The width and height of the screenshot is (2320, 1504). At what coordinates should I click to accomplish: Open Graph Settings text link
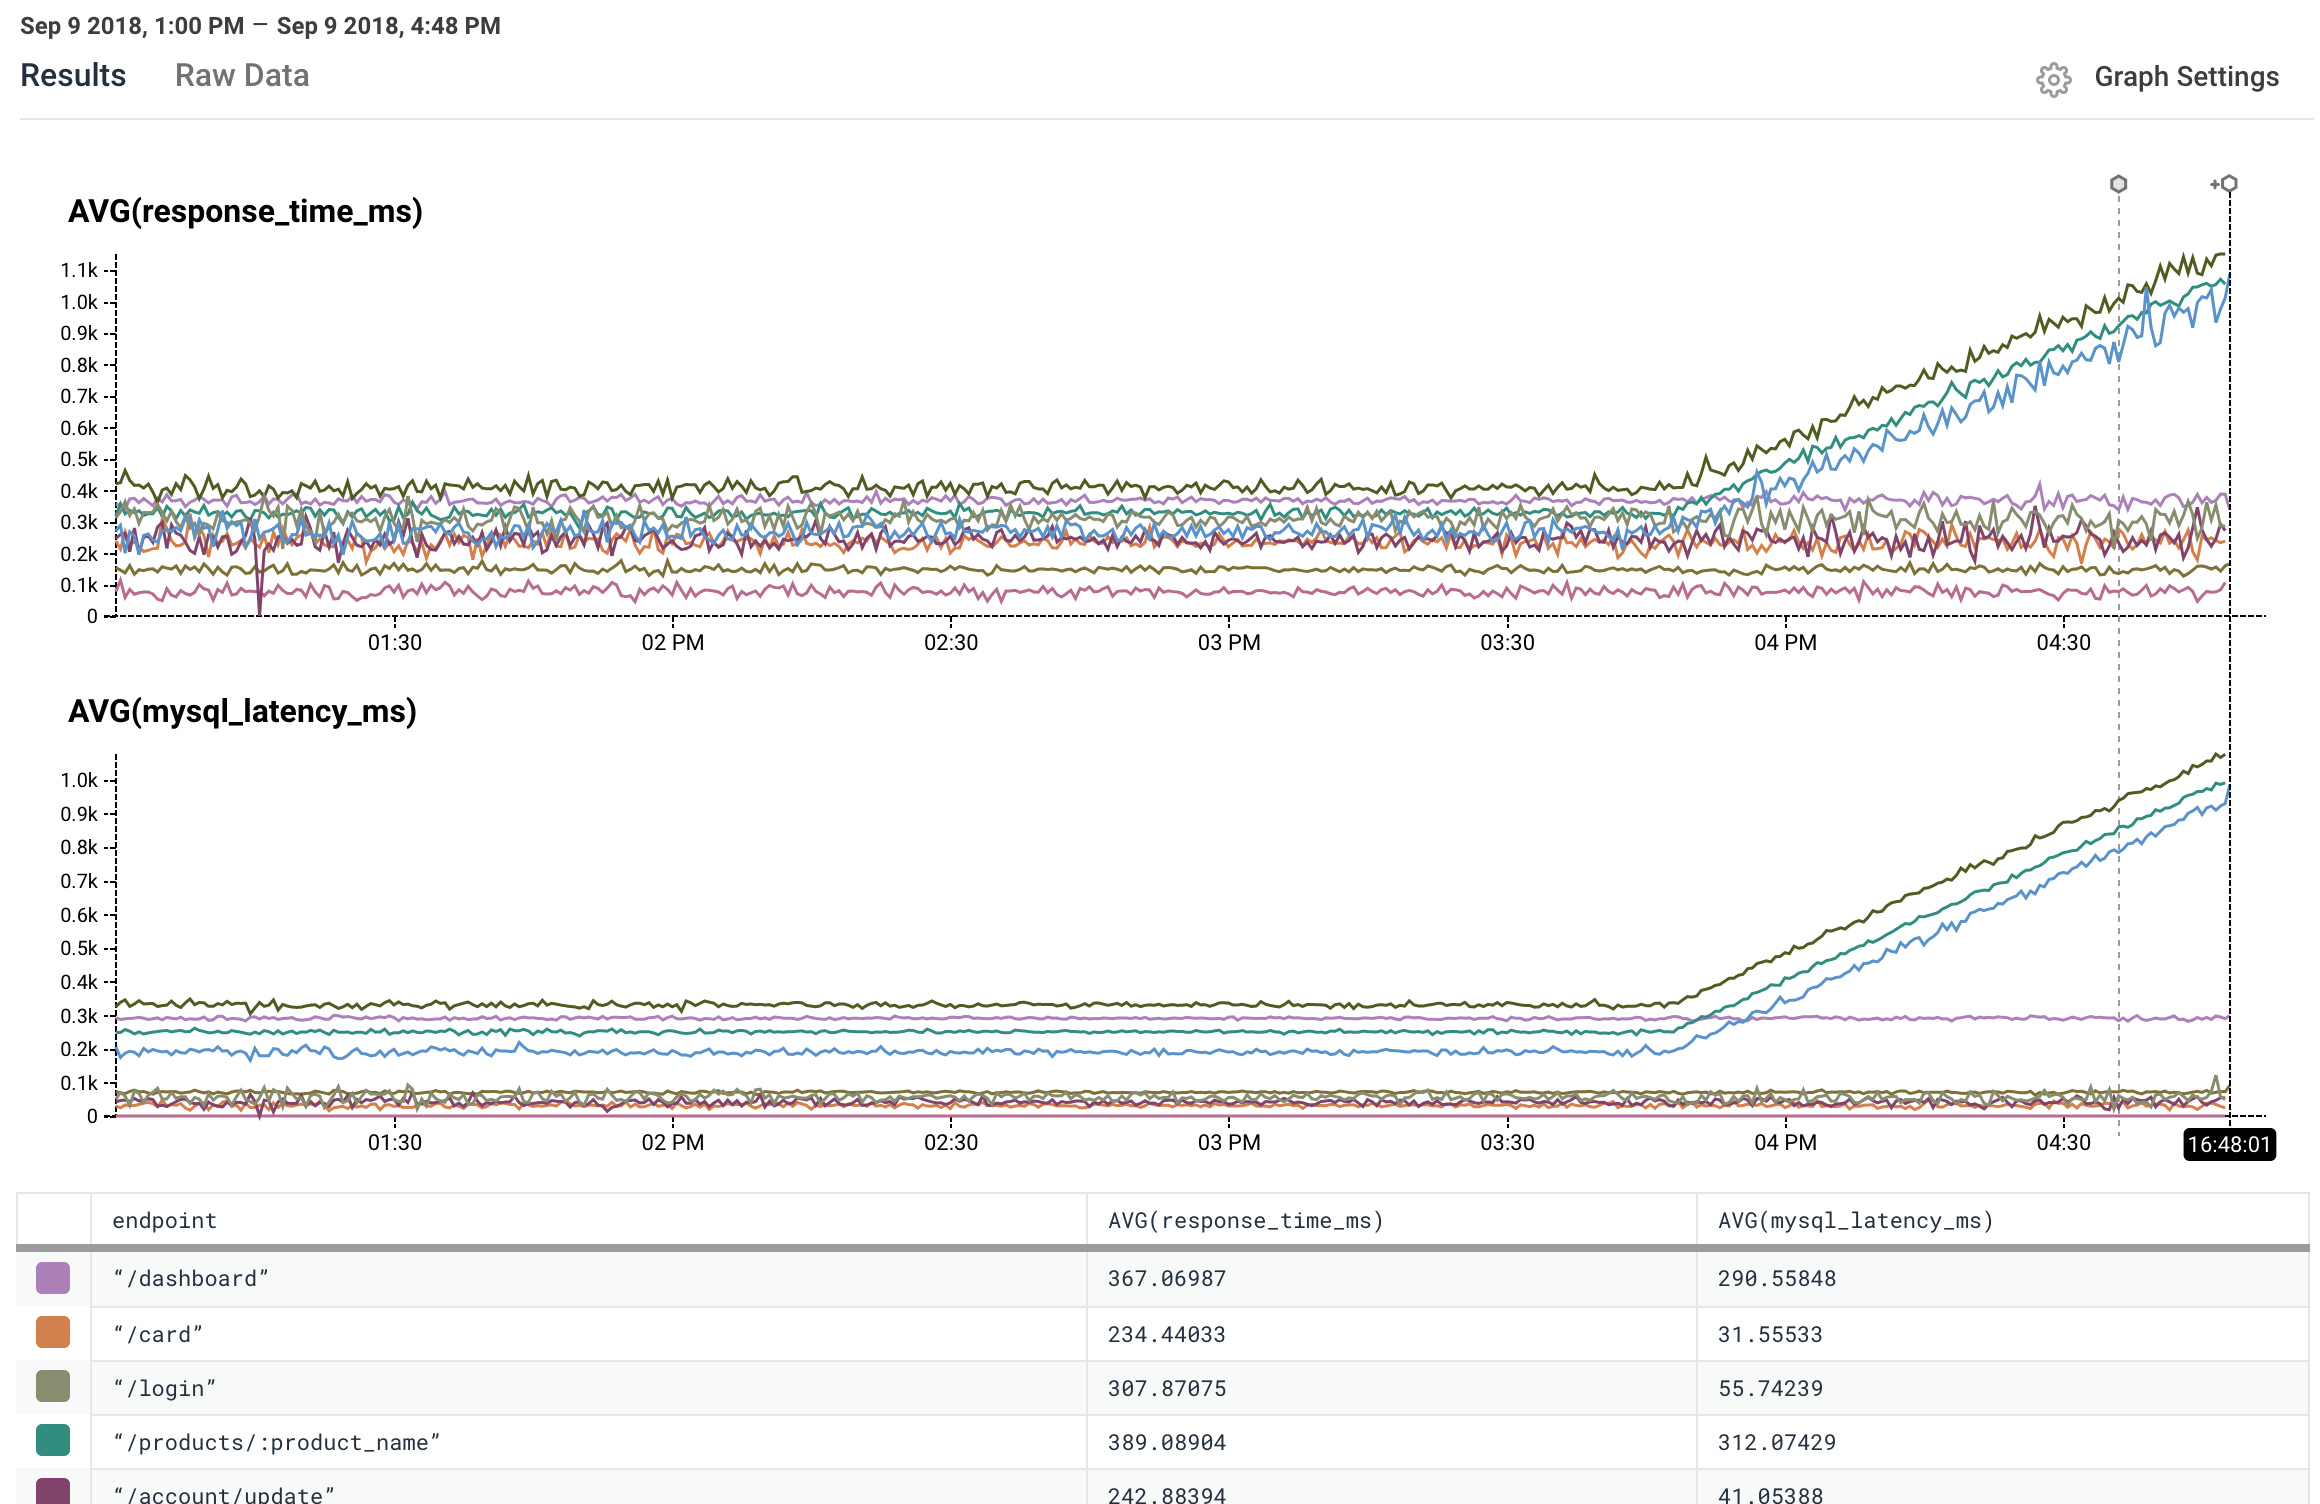click(2186, 77)
